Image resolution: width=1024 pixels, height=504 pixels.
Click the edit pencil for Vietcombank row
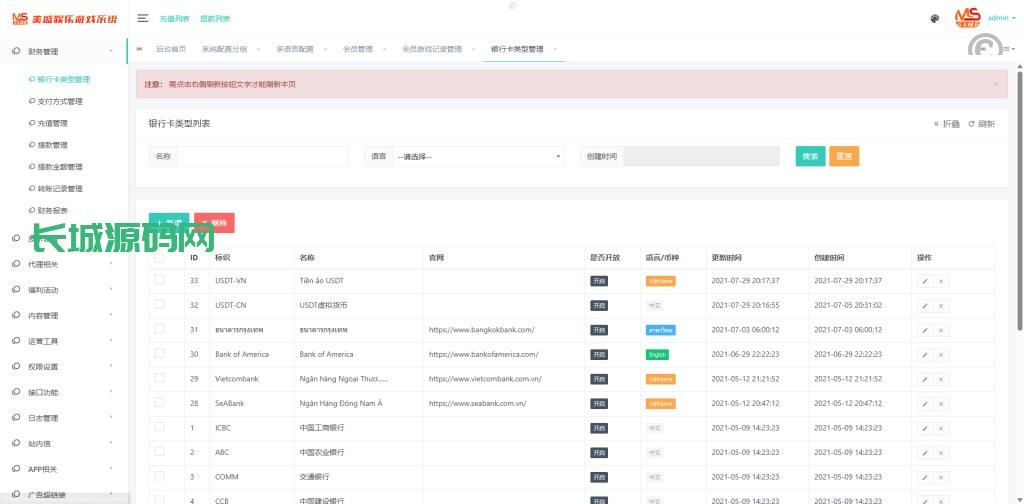pyautogui.click(x=925, y=379)
